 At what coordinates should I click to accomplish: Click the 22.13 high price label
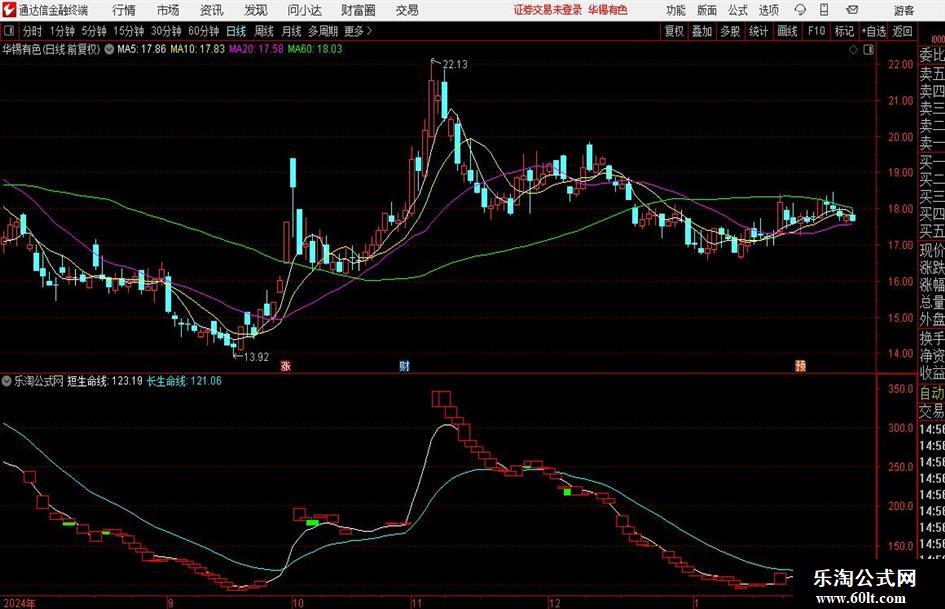point(455,65)
